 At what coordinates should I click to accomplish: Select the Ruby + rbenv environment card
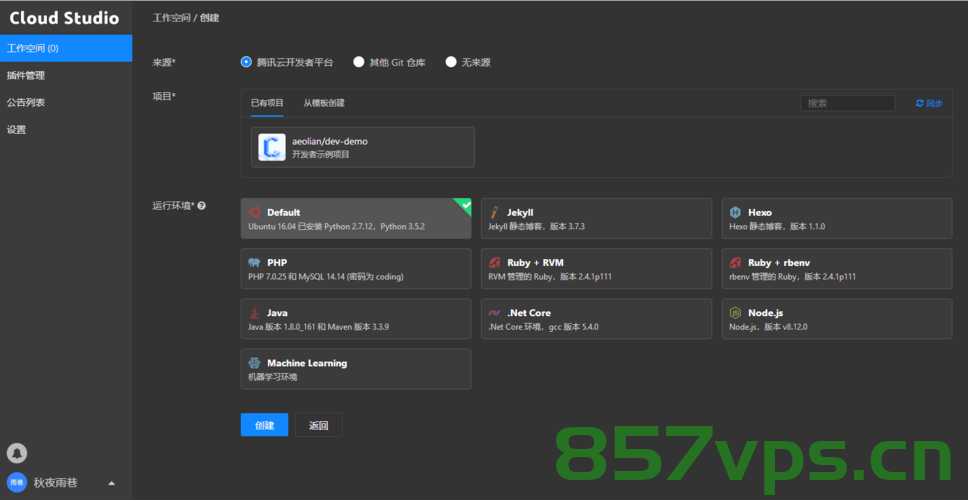point(837,269)
